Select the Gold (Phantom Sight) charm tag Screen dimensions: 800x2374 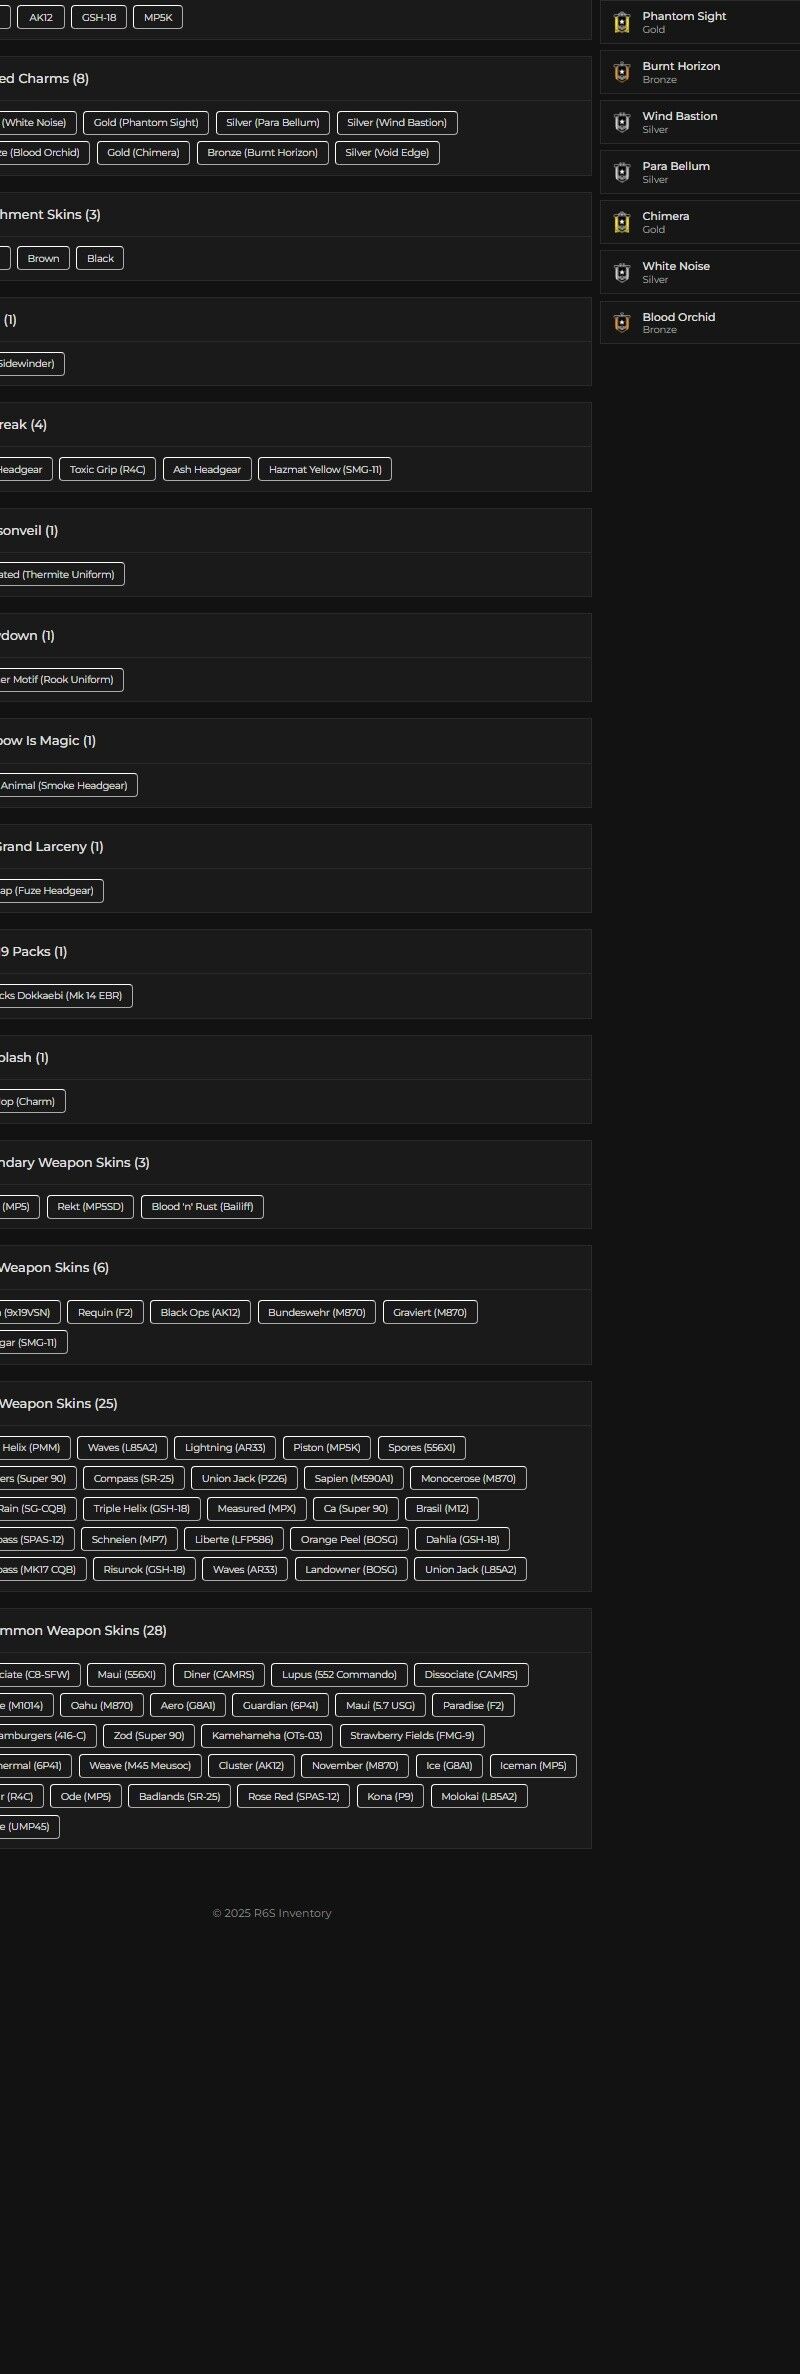pyautogui.click(x=146, y=123)
